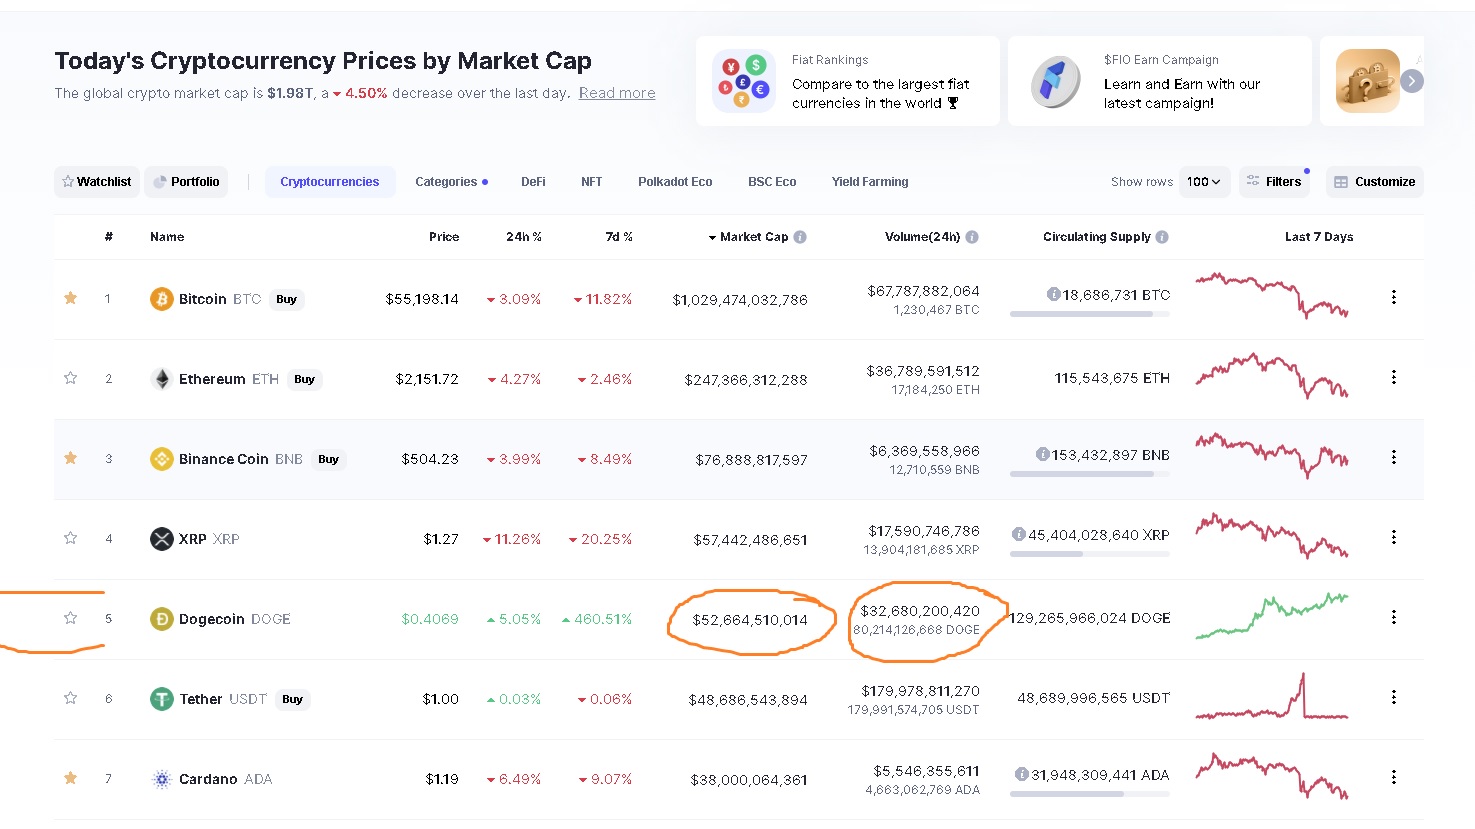The image size is (1475, 829).
Task: Sort by the 7d % column
Action: (x=618, y=237)
